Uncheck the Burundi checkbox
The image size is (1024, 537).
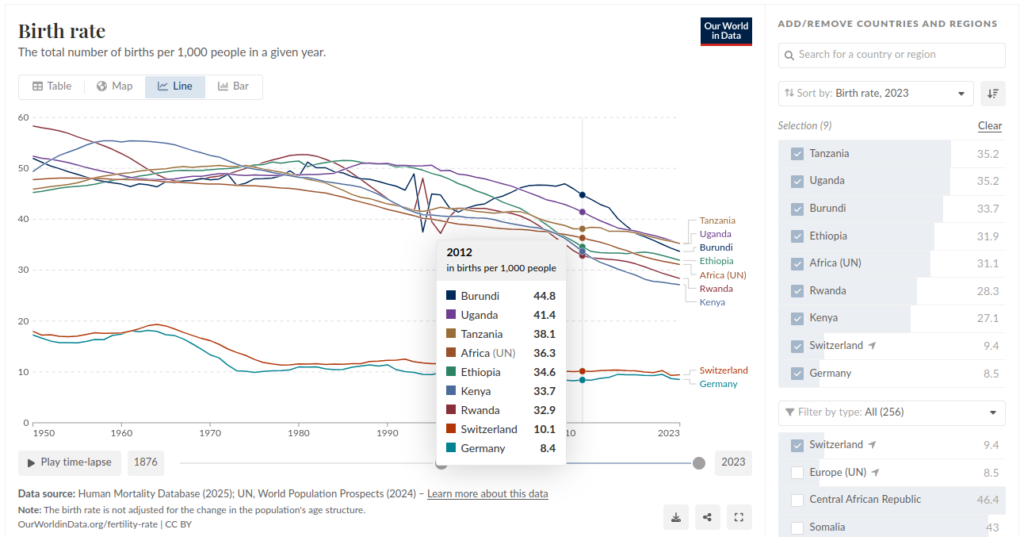tap(797, 209)
